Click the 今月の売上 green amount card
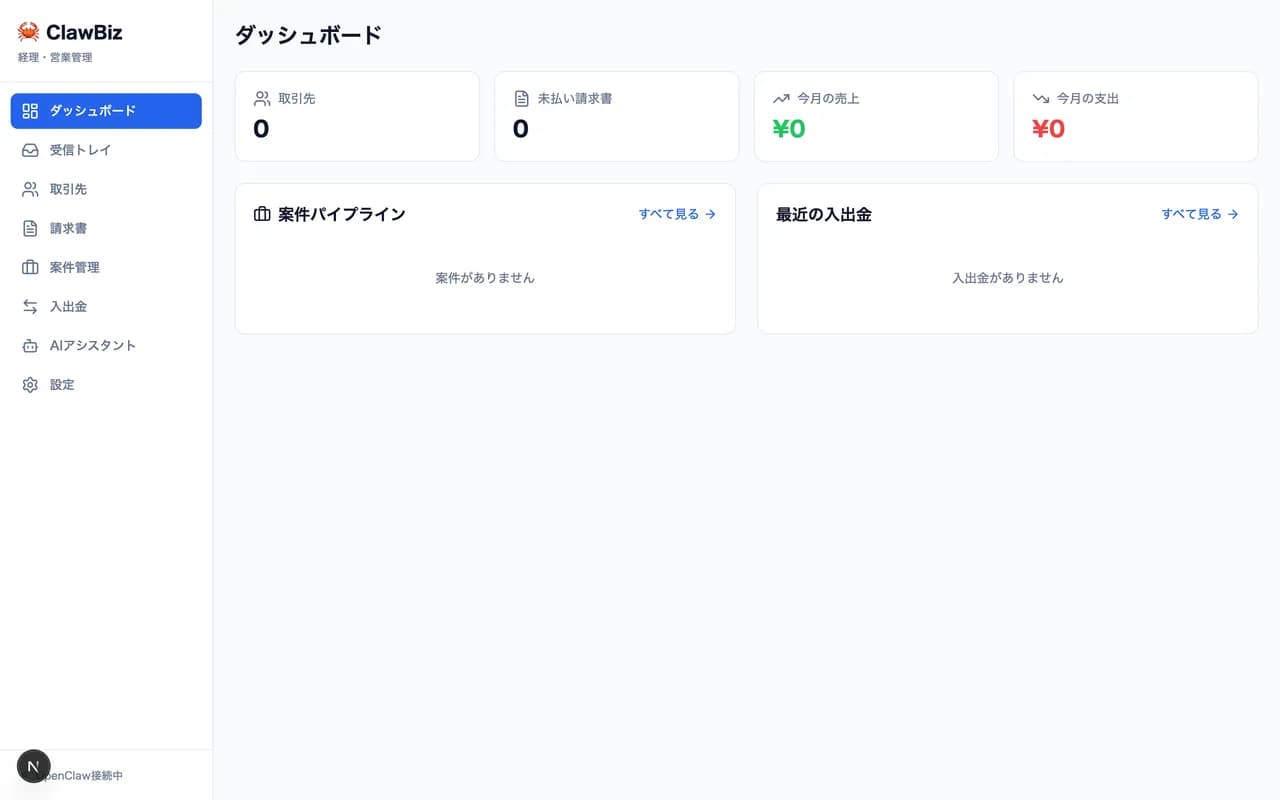Image resolution: width=1280 pixels, height=800 pixels. 876,116
